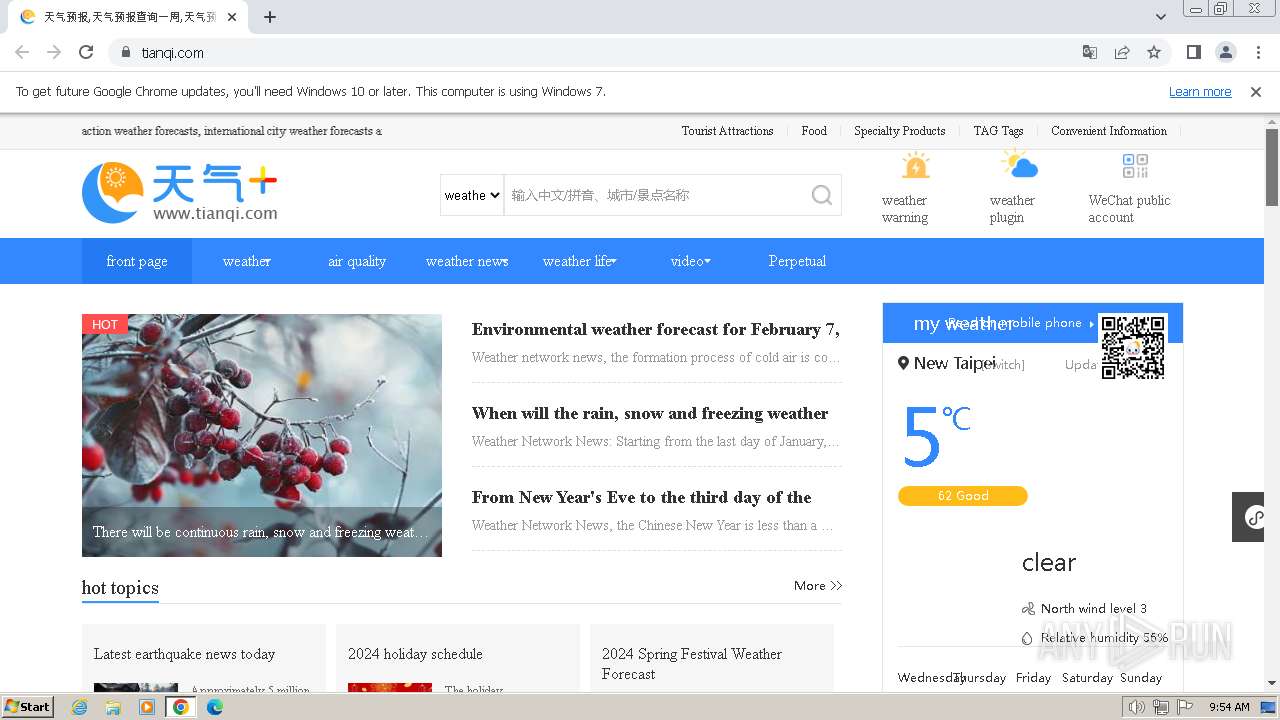Open the weather plugin icon
The width and height of the screenshot is (1280, 720).
click(1020, 164)
